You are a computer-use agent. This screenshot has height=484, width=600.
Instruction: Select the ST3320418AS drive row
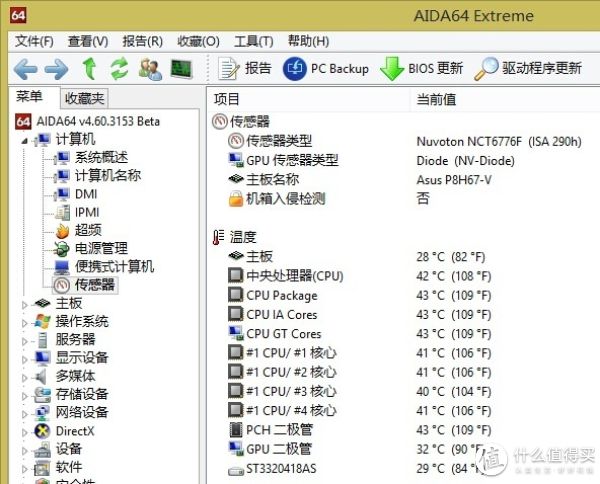(405, 468)
